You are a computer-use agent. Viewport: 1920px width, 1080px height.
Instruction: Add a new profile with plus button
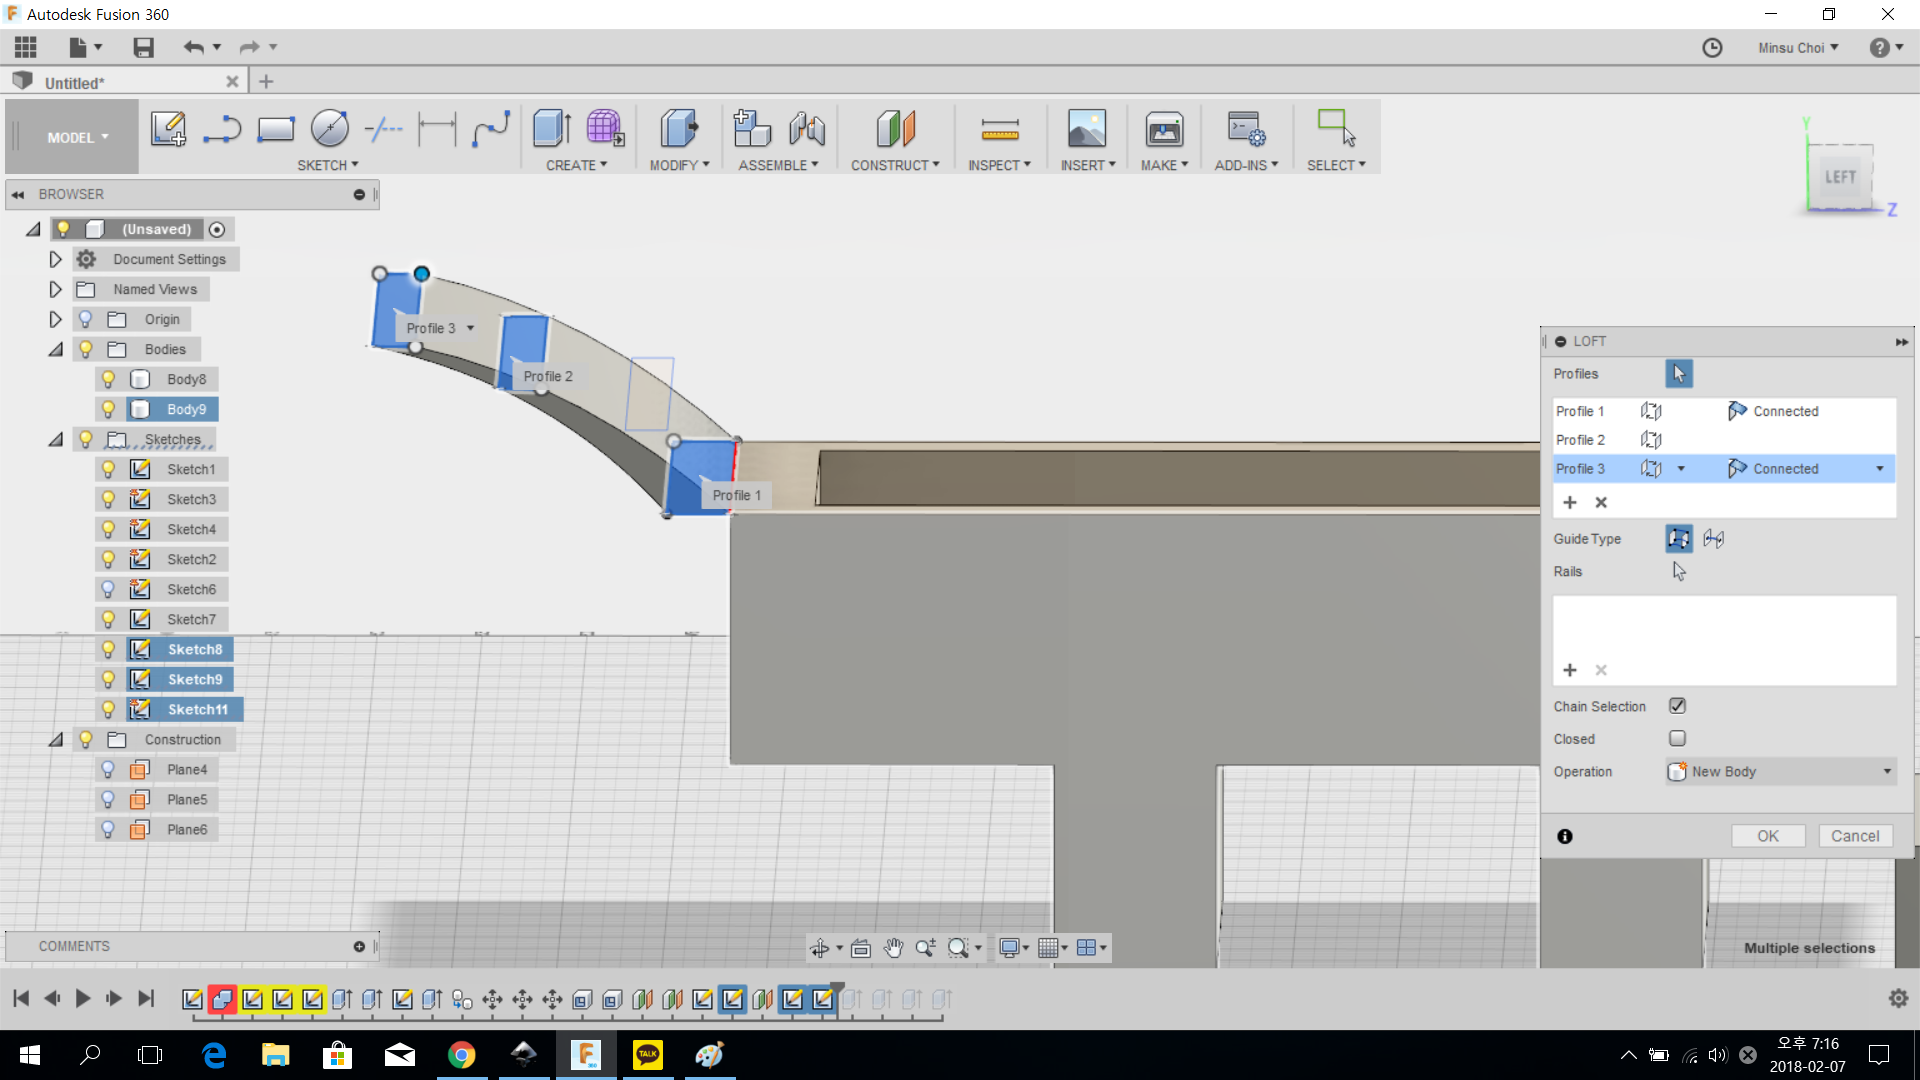point(1570,502)
